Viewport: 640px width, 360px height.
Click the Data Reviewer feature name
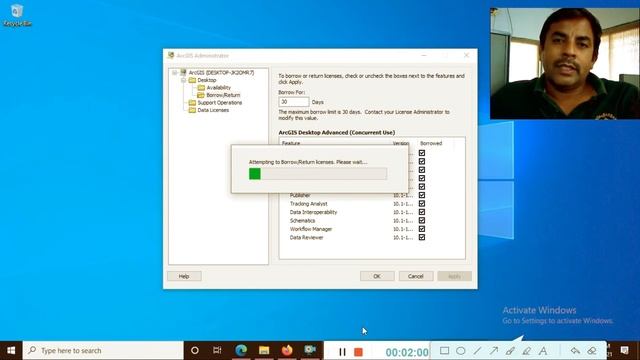(307, 237)
